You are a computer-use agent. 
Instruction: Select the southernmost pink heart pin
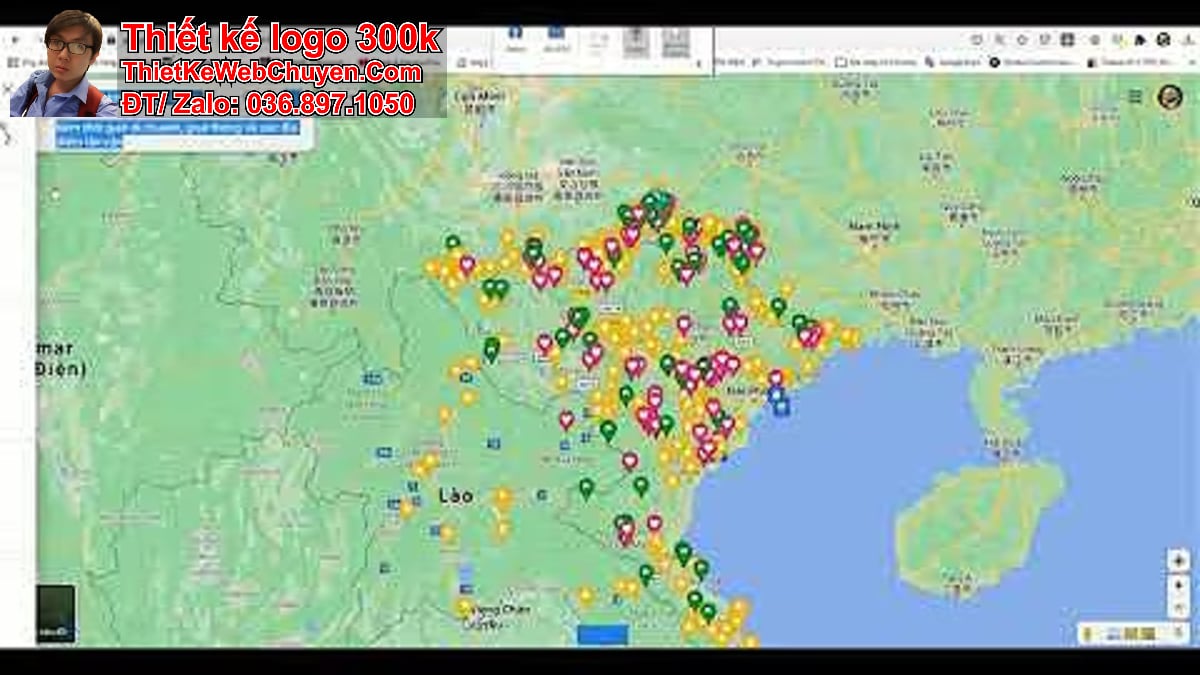coord(626,534)
